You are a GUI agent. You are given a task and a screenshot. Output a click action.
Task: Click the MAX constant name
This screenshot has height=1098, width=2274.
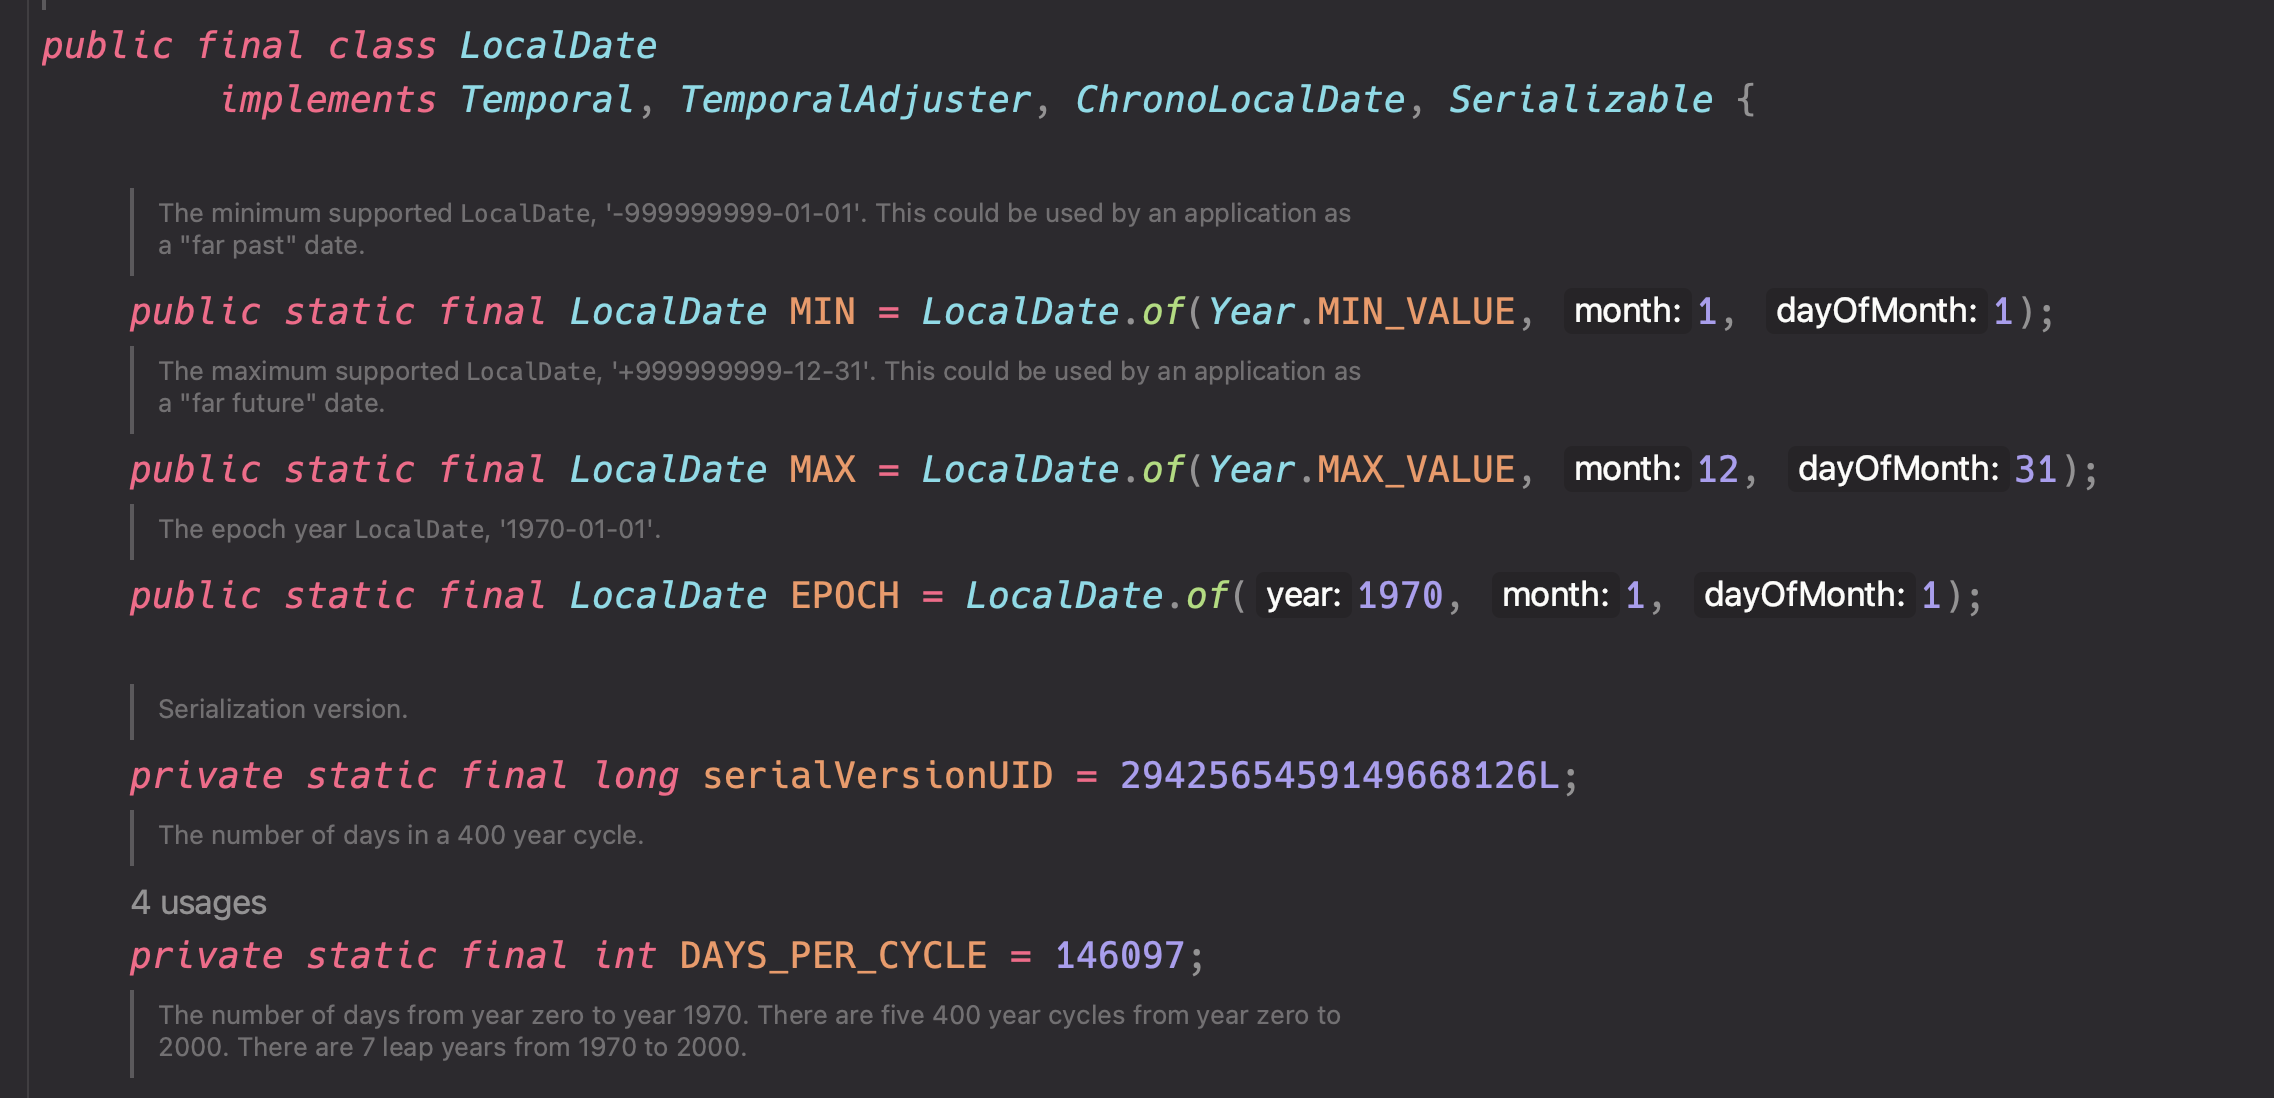822,470
